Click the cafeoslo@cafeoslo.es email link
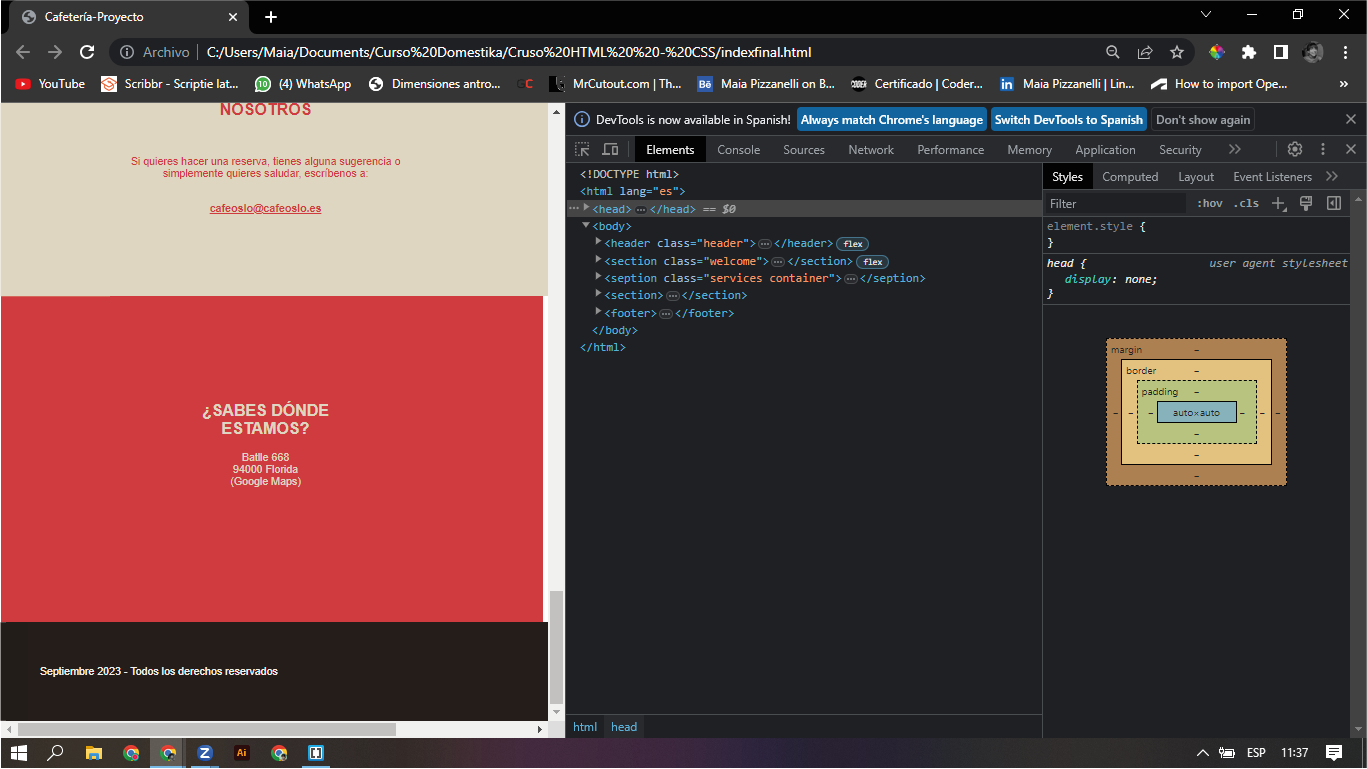The image size is (1367, 769). click(265, 209)
